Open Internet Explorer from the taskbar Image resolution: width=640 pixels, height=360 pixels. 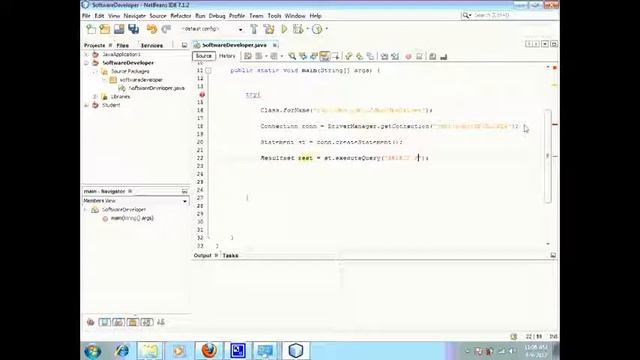(122, 351)
